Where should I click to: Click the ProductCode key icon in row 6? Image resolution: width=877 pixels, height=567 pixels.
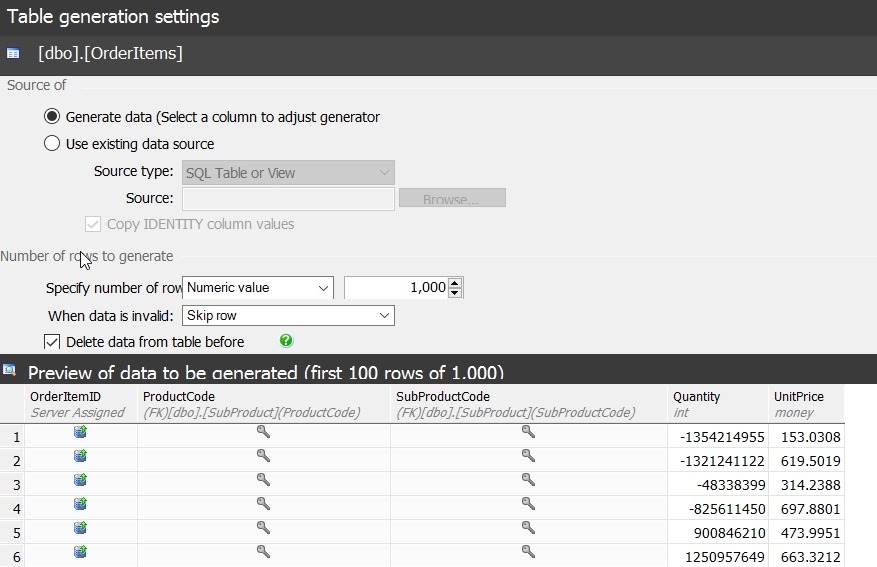coord(263,551)
